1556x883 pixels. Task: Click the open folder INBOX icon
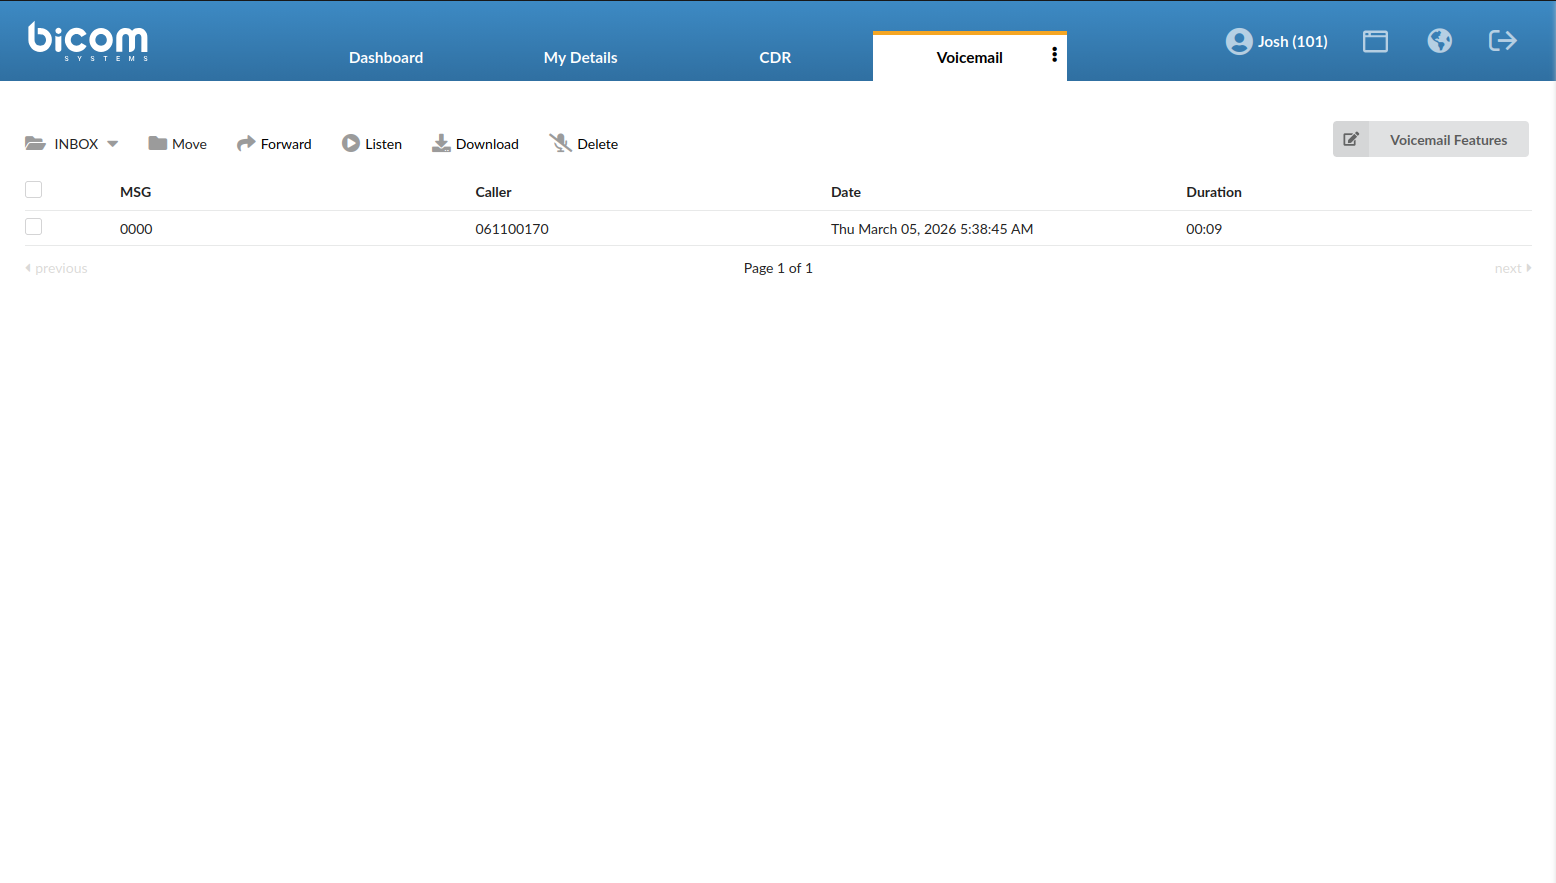click(x=35, y=144)
